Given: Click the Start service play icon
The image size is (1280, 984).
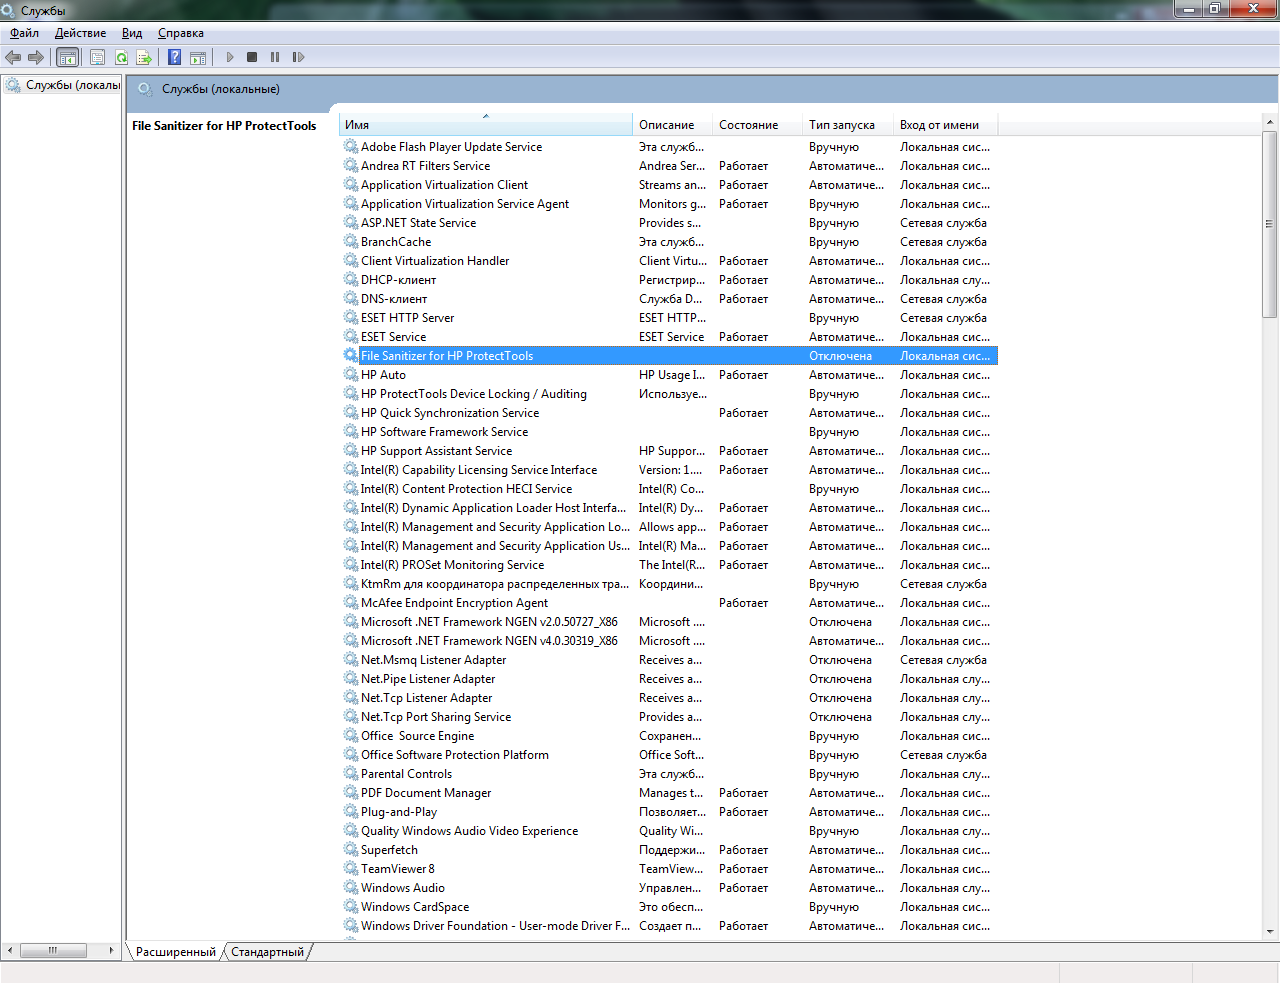Looking at the screenshot, I should pos(230,57).
